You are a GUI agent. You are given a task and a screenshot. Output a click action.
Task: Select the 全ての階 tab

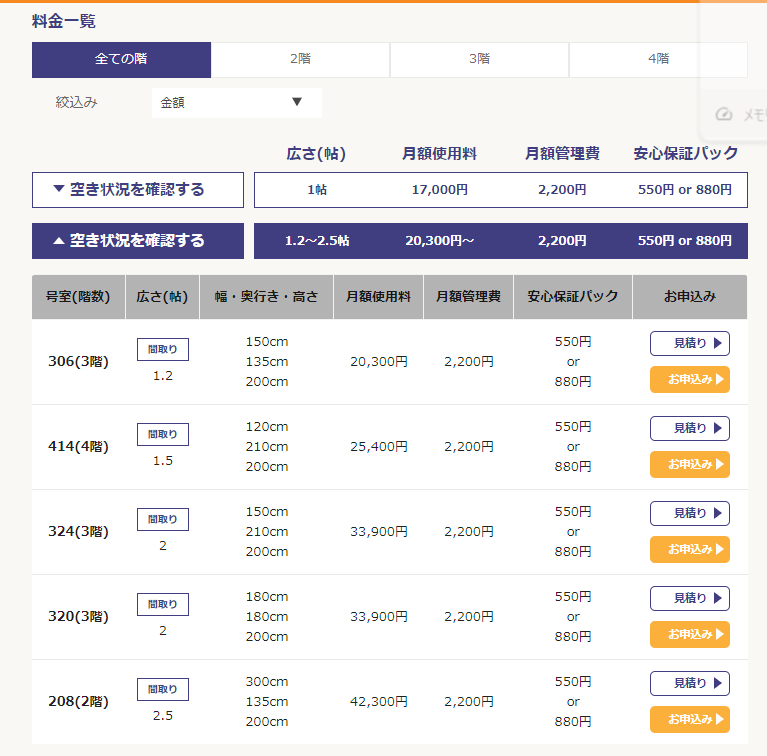(121, 60)
